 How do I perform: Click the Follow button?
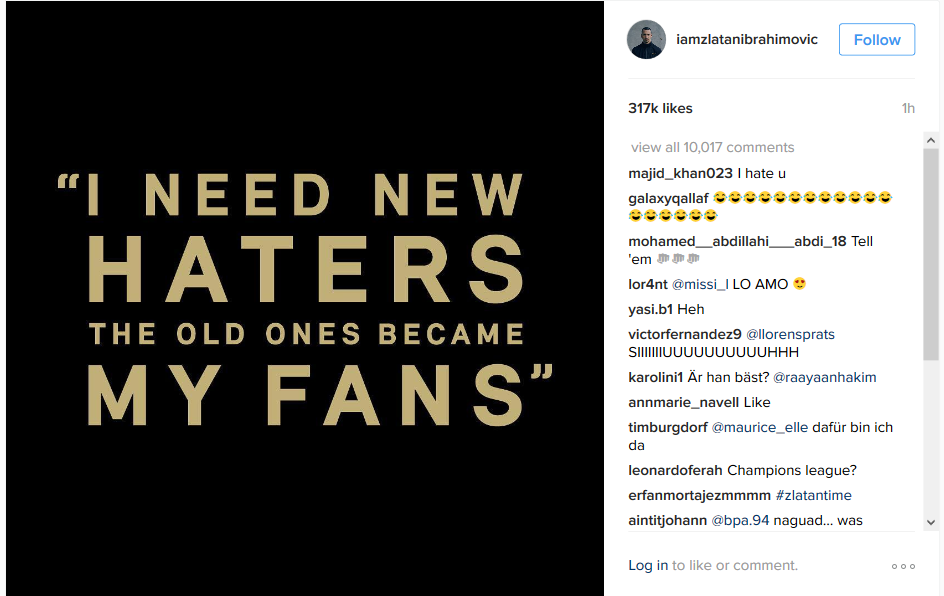(877, 40)
